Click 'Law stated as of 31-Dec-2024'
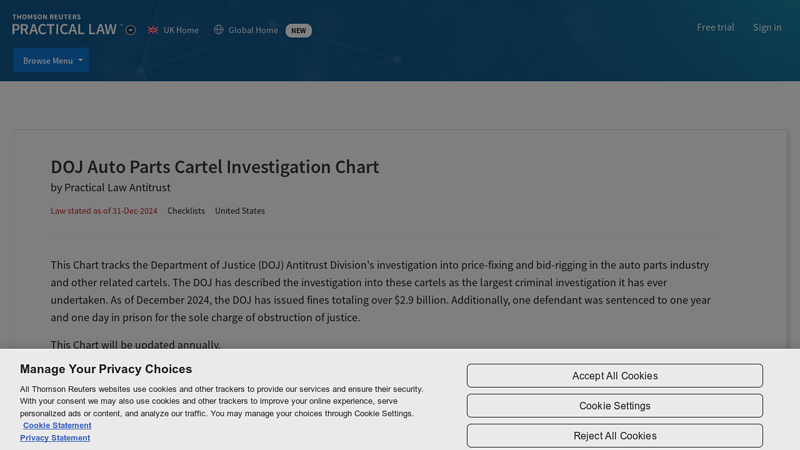The image size is (800, 450). pos(104,211)
